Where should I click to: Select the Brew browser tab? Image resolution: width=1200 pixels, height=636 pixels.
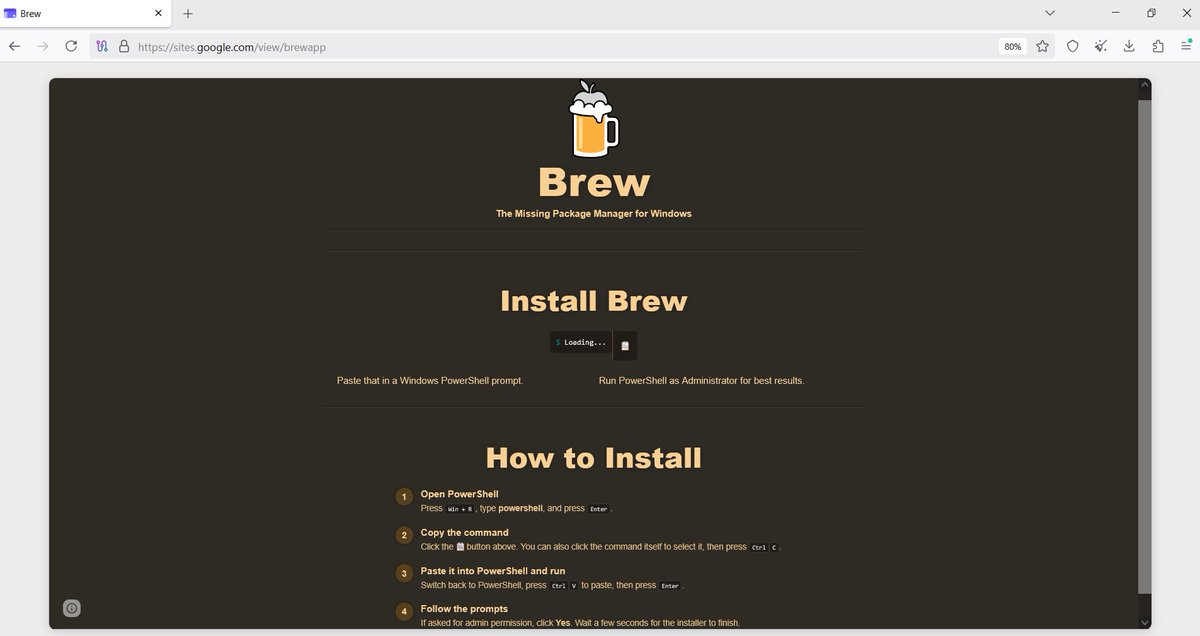[85, 14]
